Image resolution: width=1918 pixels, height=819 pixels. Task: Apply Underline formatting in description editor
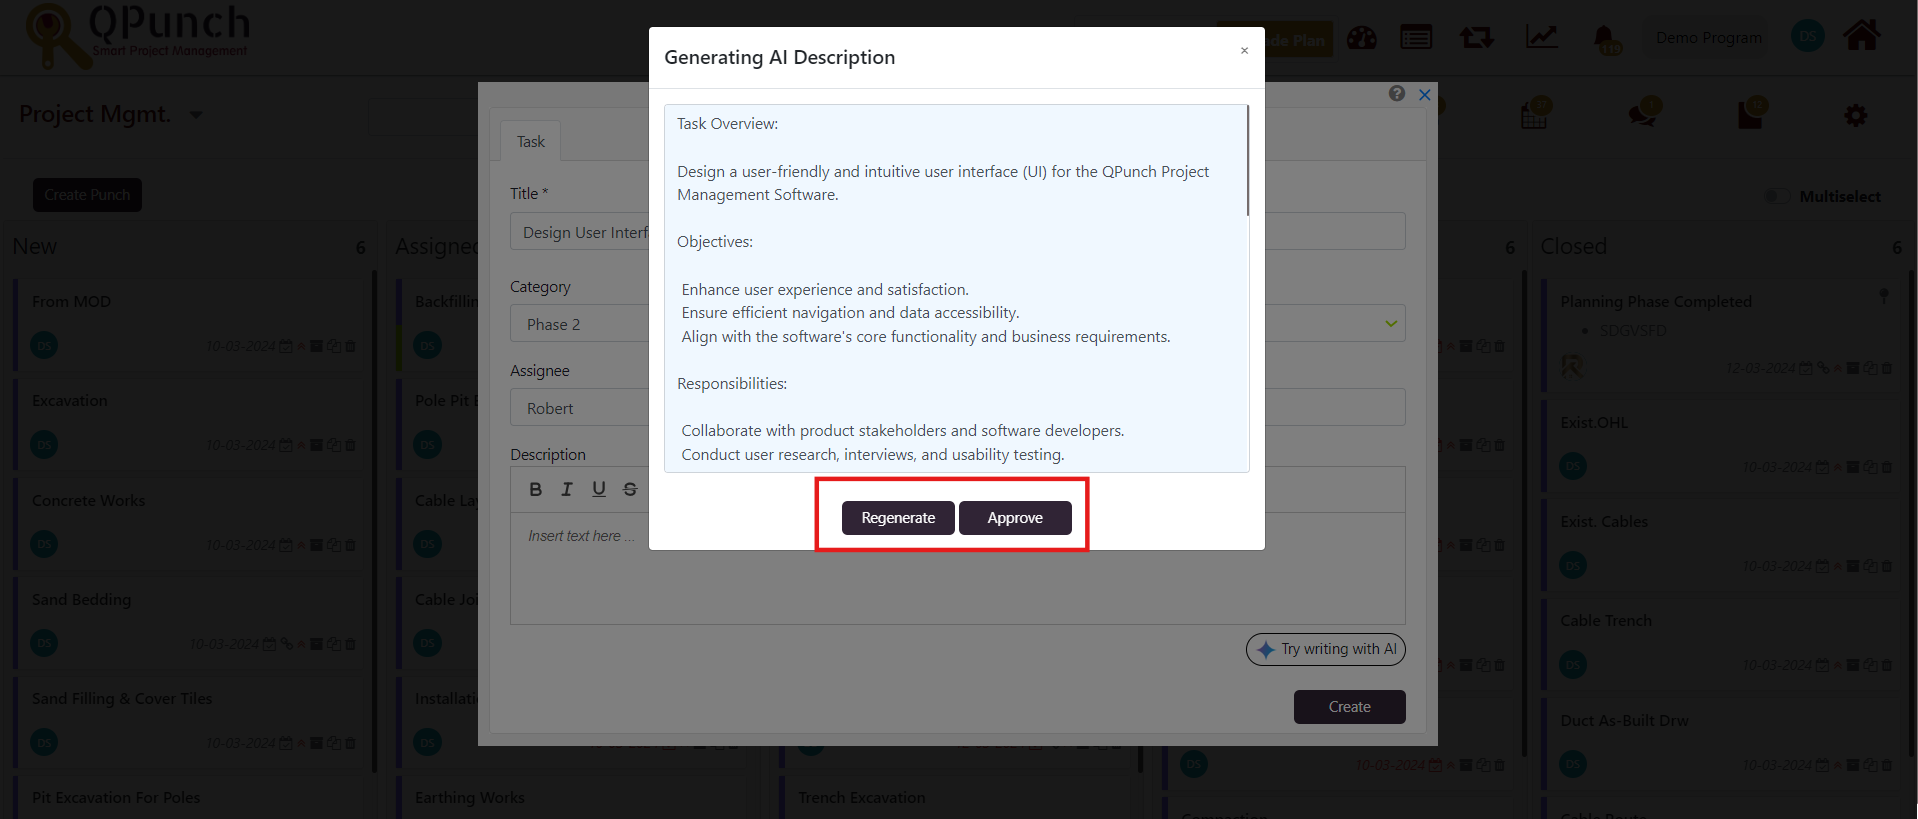598,489
